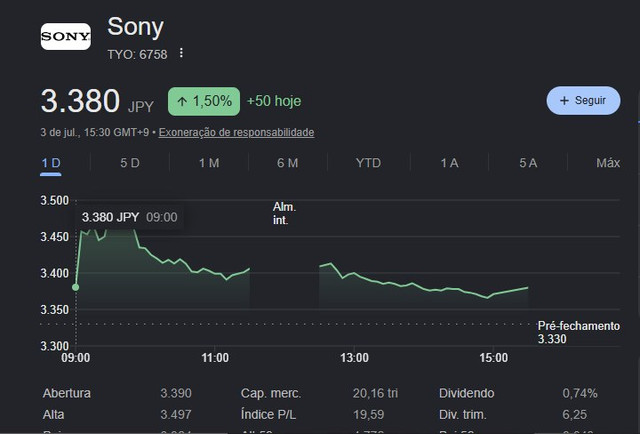Click the 13:00 x-axis time label
Screen dimensions: 640x434
pyautogui.click(x=354, y=358)
